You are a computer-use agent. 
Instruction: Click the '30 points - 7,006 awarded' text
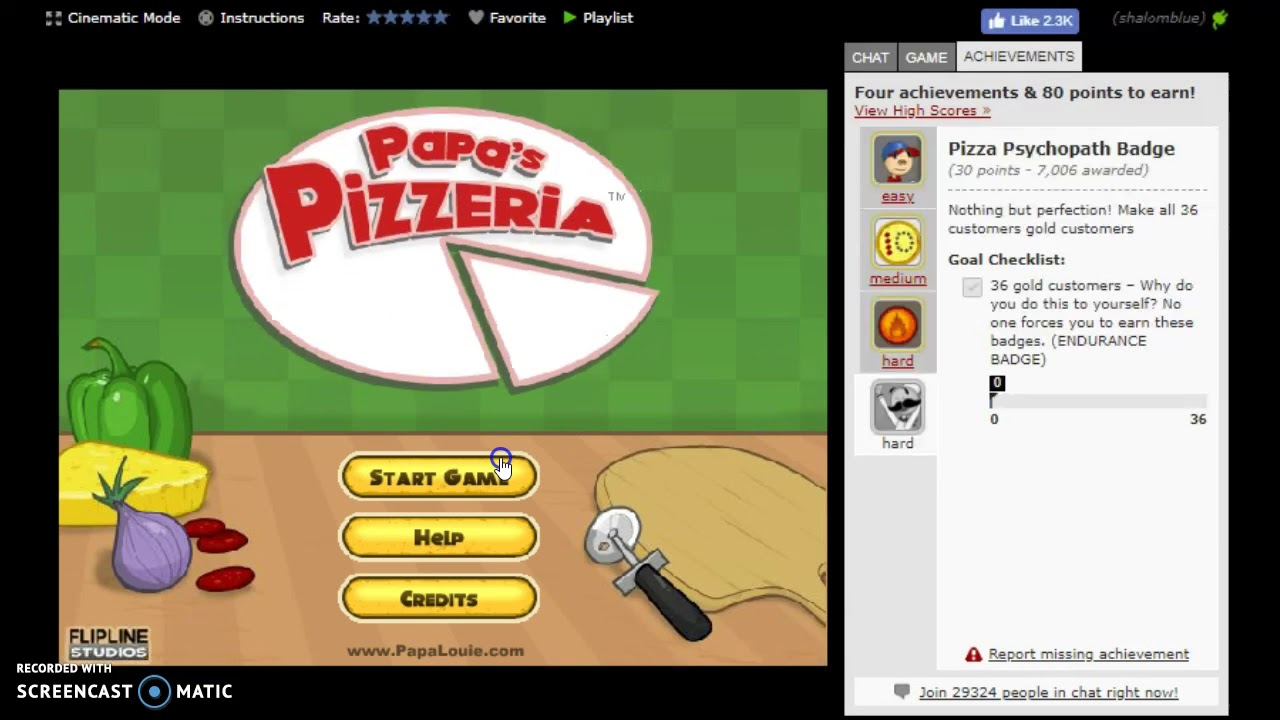1048,171
